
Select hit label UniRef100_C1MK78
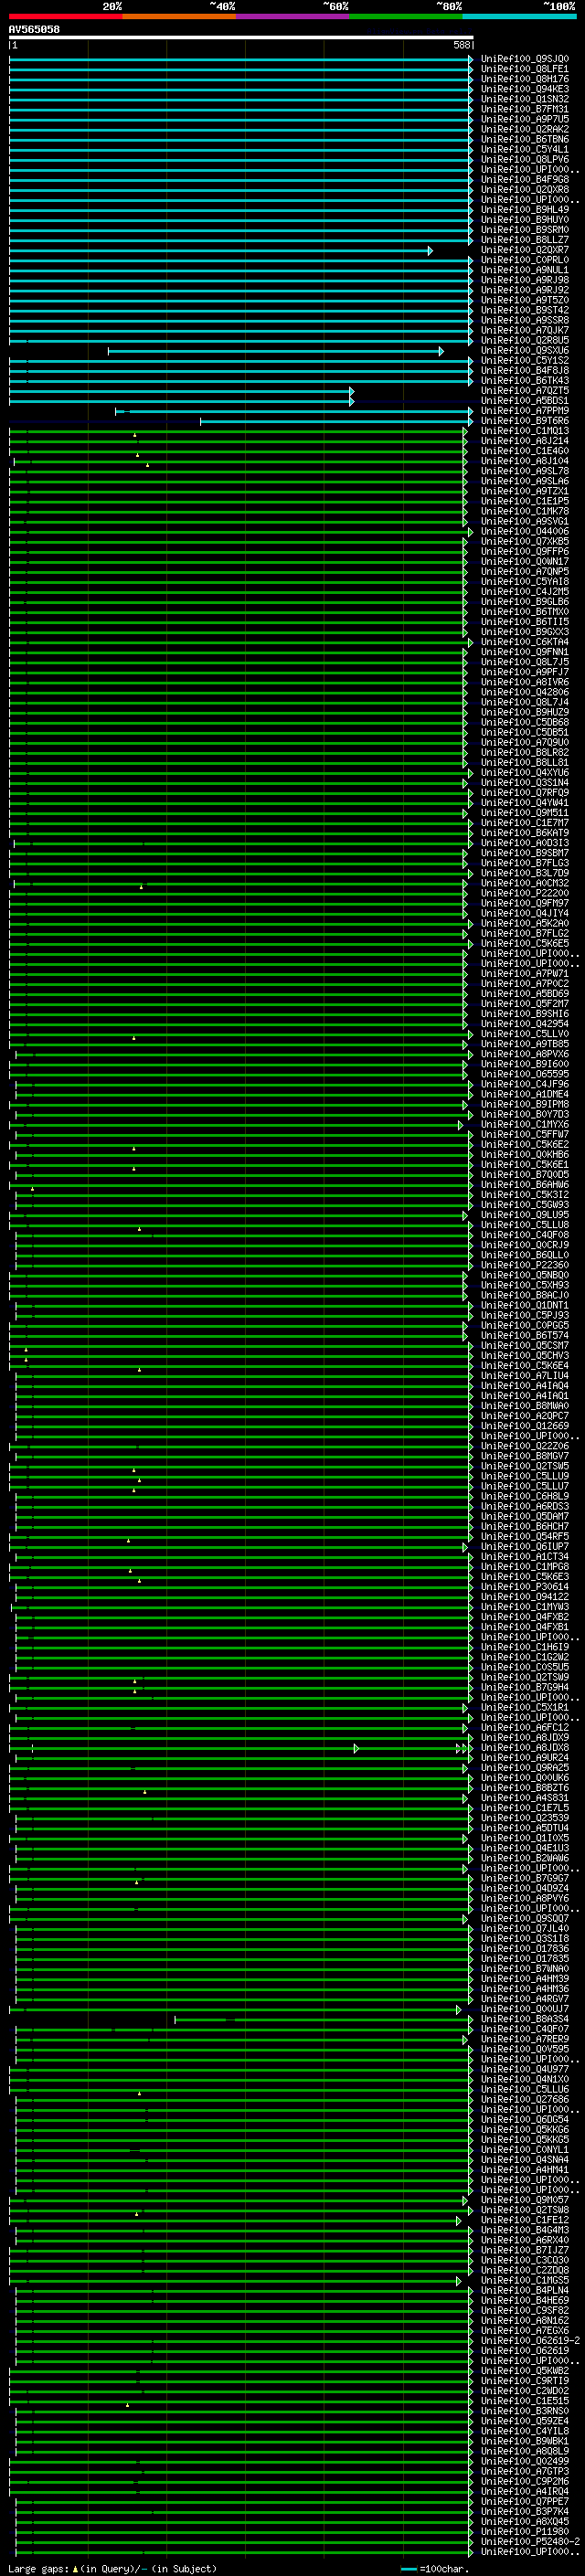[524, 511]
